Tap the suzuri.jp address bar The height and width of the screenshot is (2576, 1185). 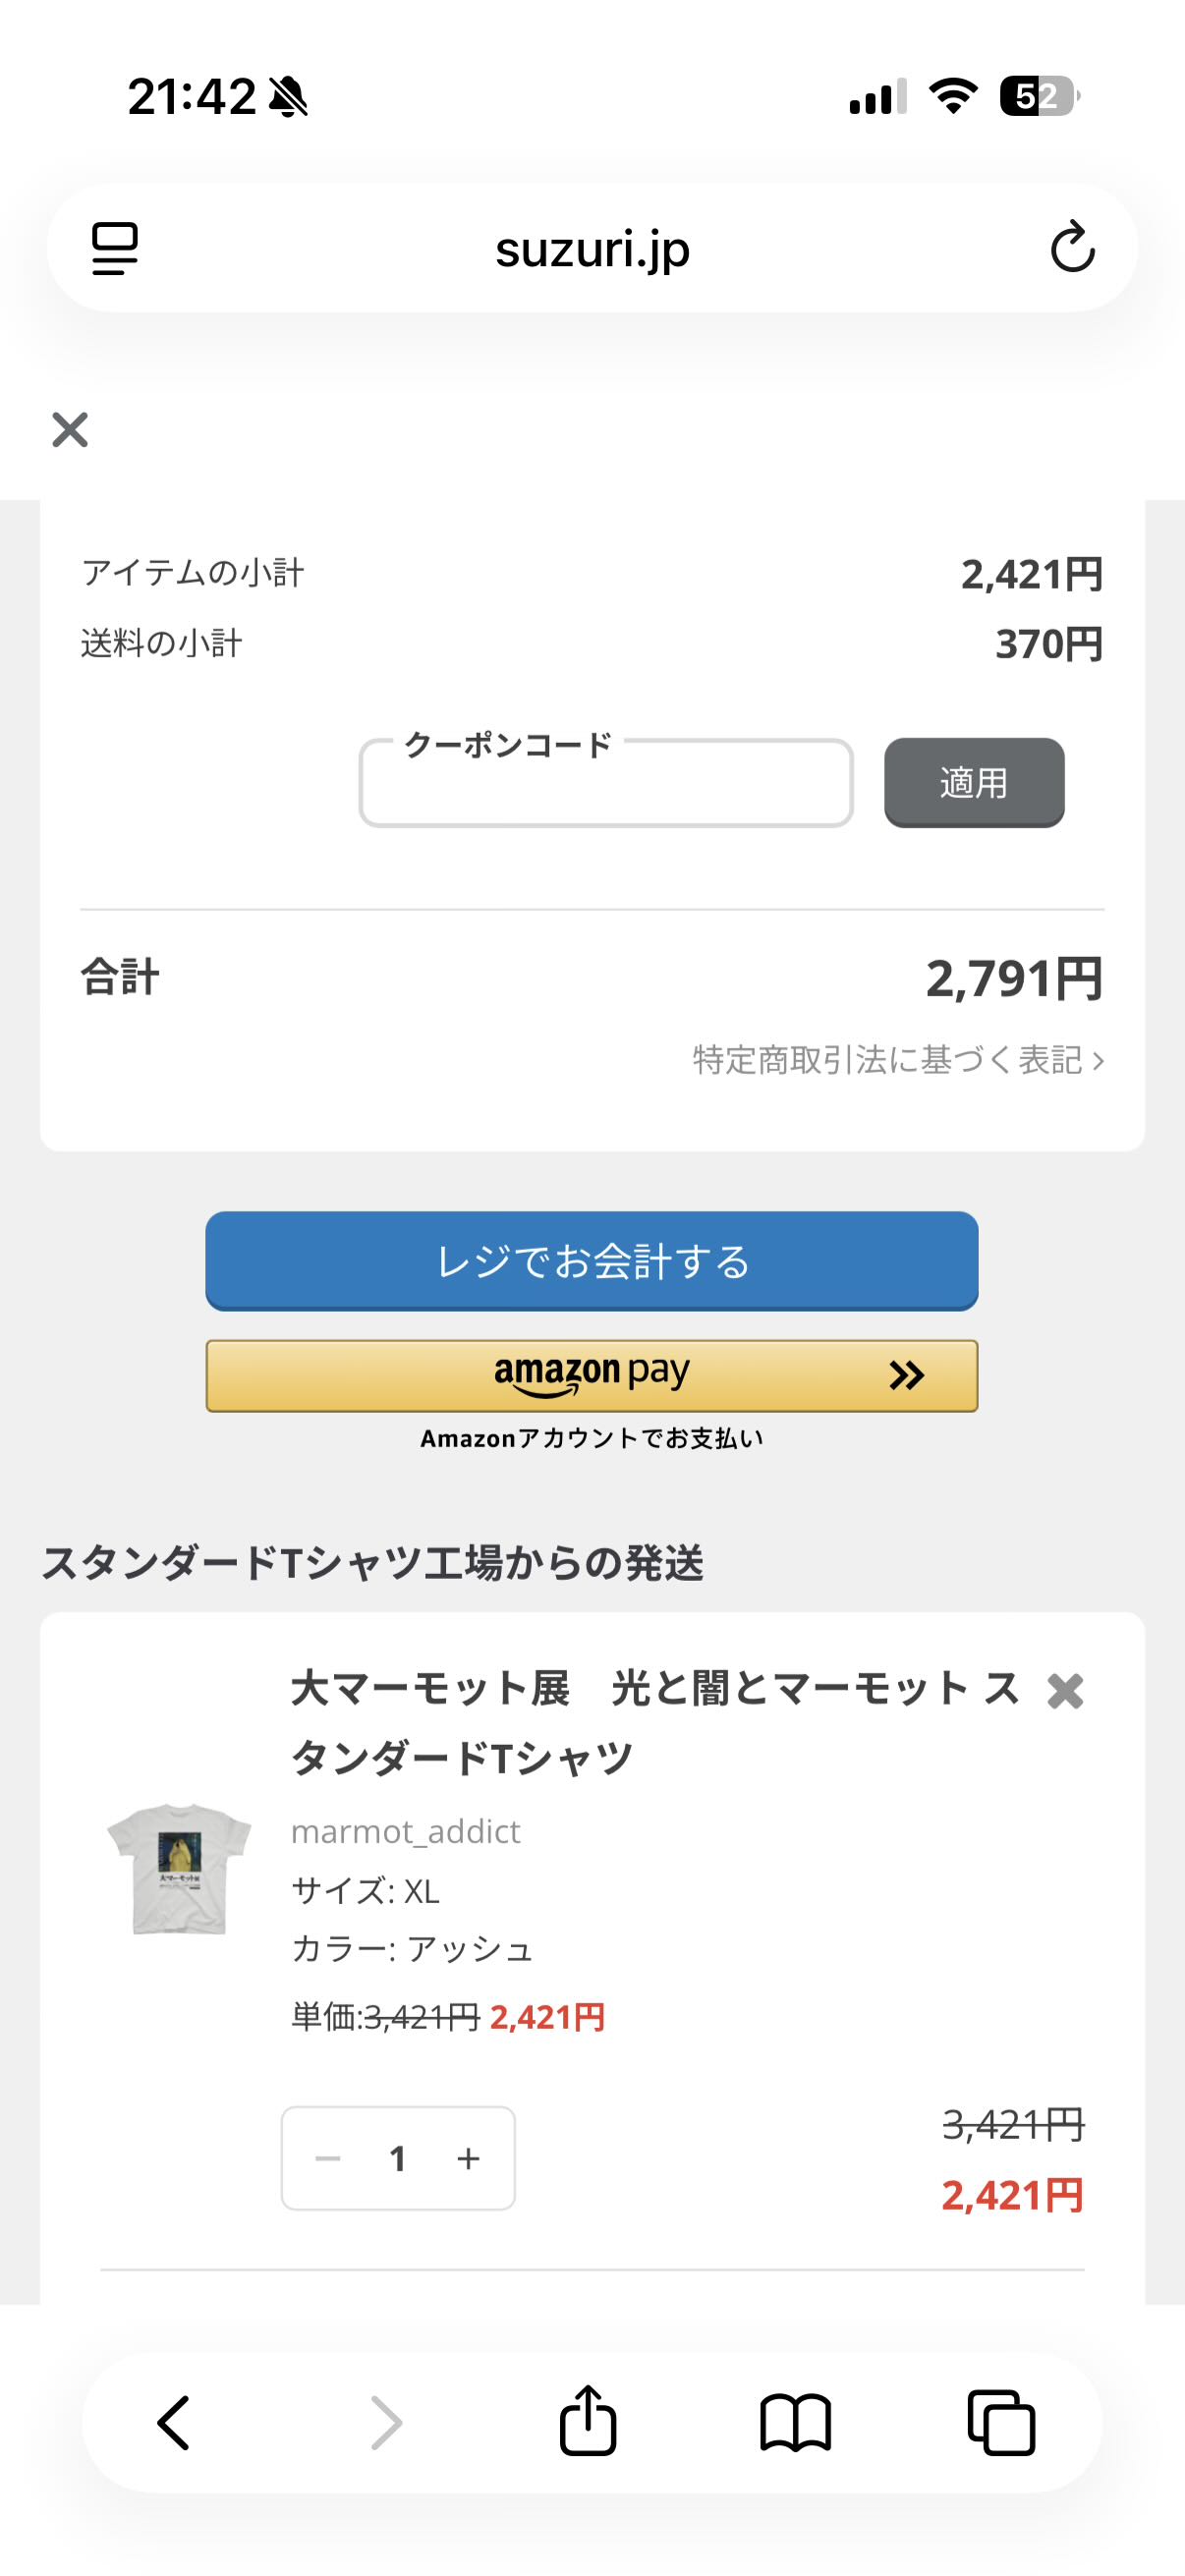591,248
